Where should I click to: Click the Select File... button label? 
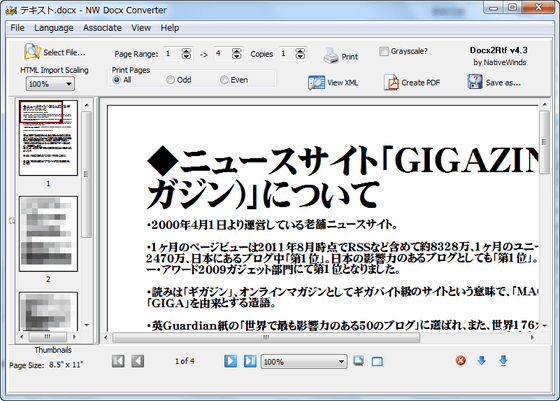pos(64,52)
